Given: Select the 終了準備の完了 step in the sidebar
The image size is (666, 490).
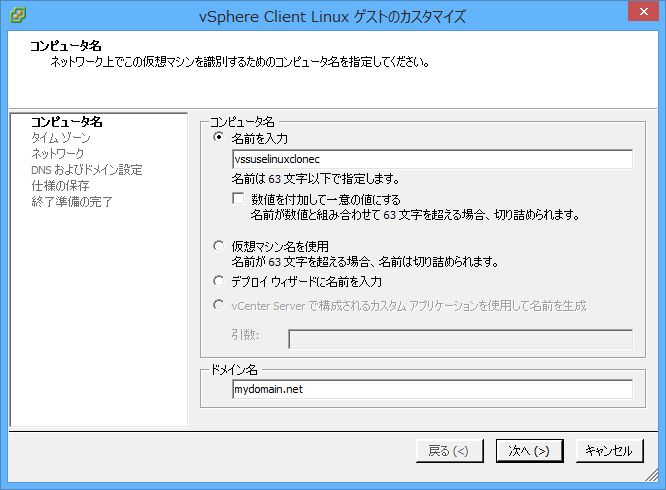Looking at the screenshot, I should 72,201.
